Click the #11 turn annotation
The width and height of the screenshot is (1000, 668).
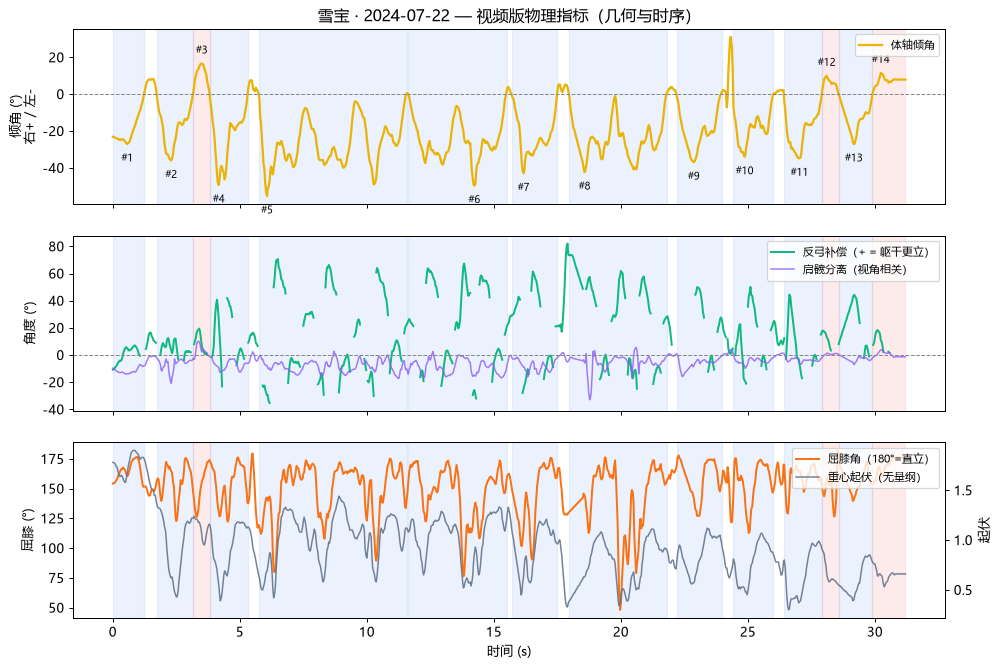799,172
